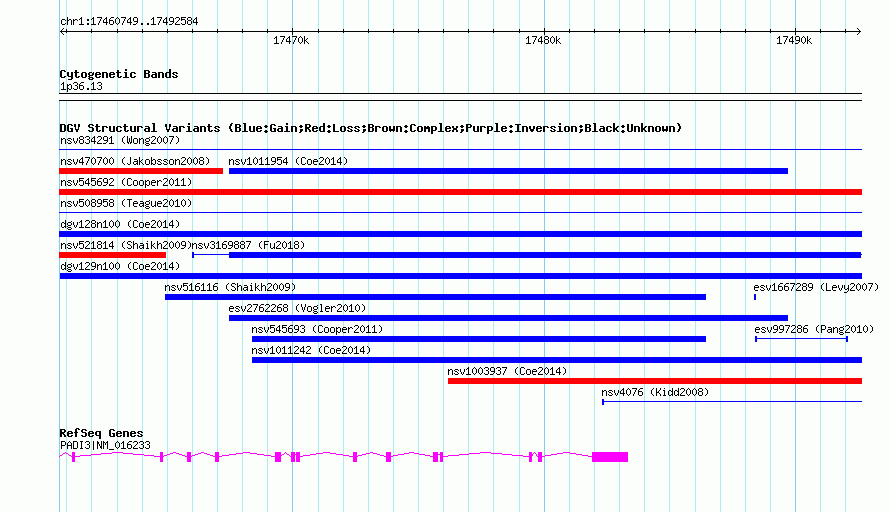Click the large magenta final exon of PADI3
Viewport: 890px width, 512px height.
tap(610, 457)
